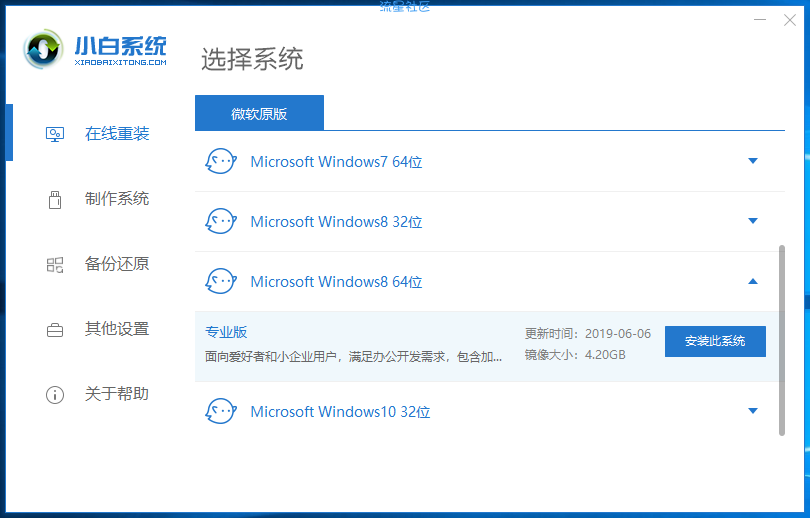Screen dimensions: 810x518
Task: Select the 微软原版 tab
Action: (x=259, y=113)
